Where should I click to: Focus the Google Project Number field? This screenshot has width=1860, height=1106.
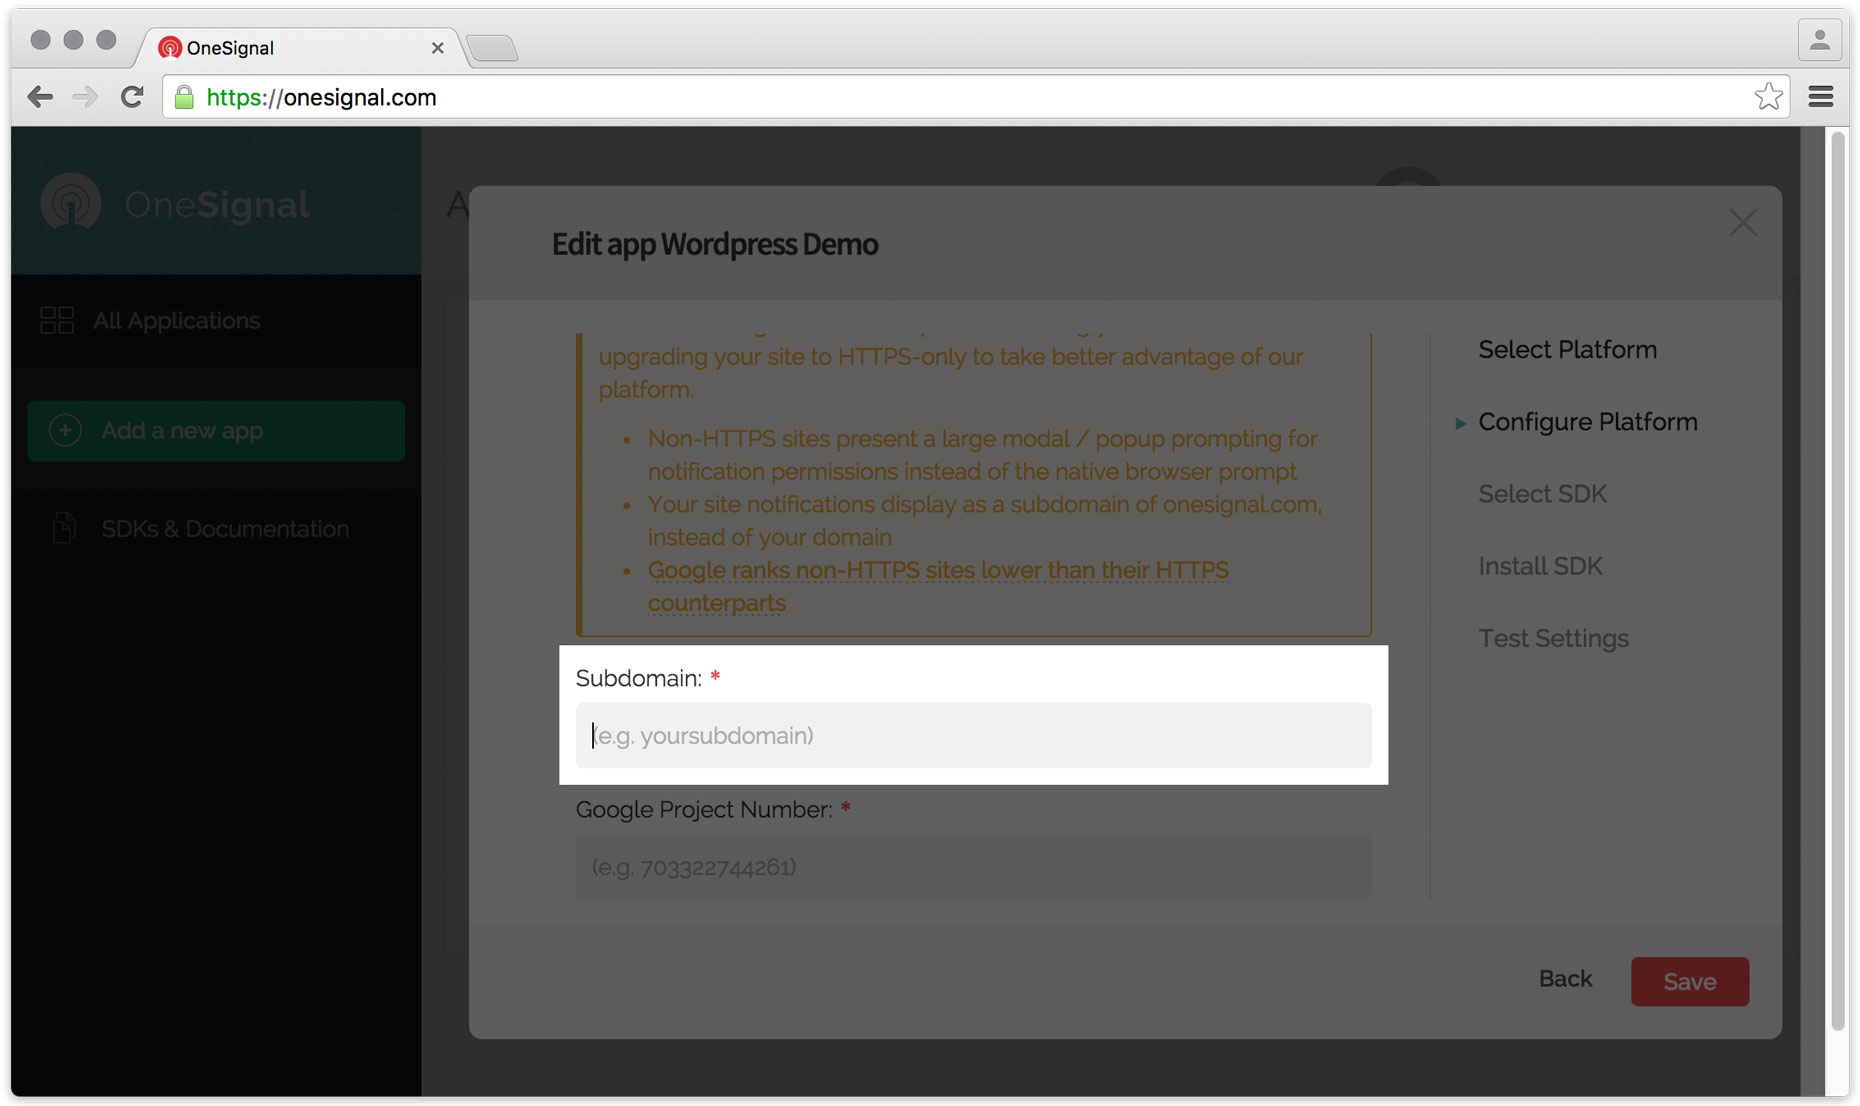(972, 867)
